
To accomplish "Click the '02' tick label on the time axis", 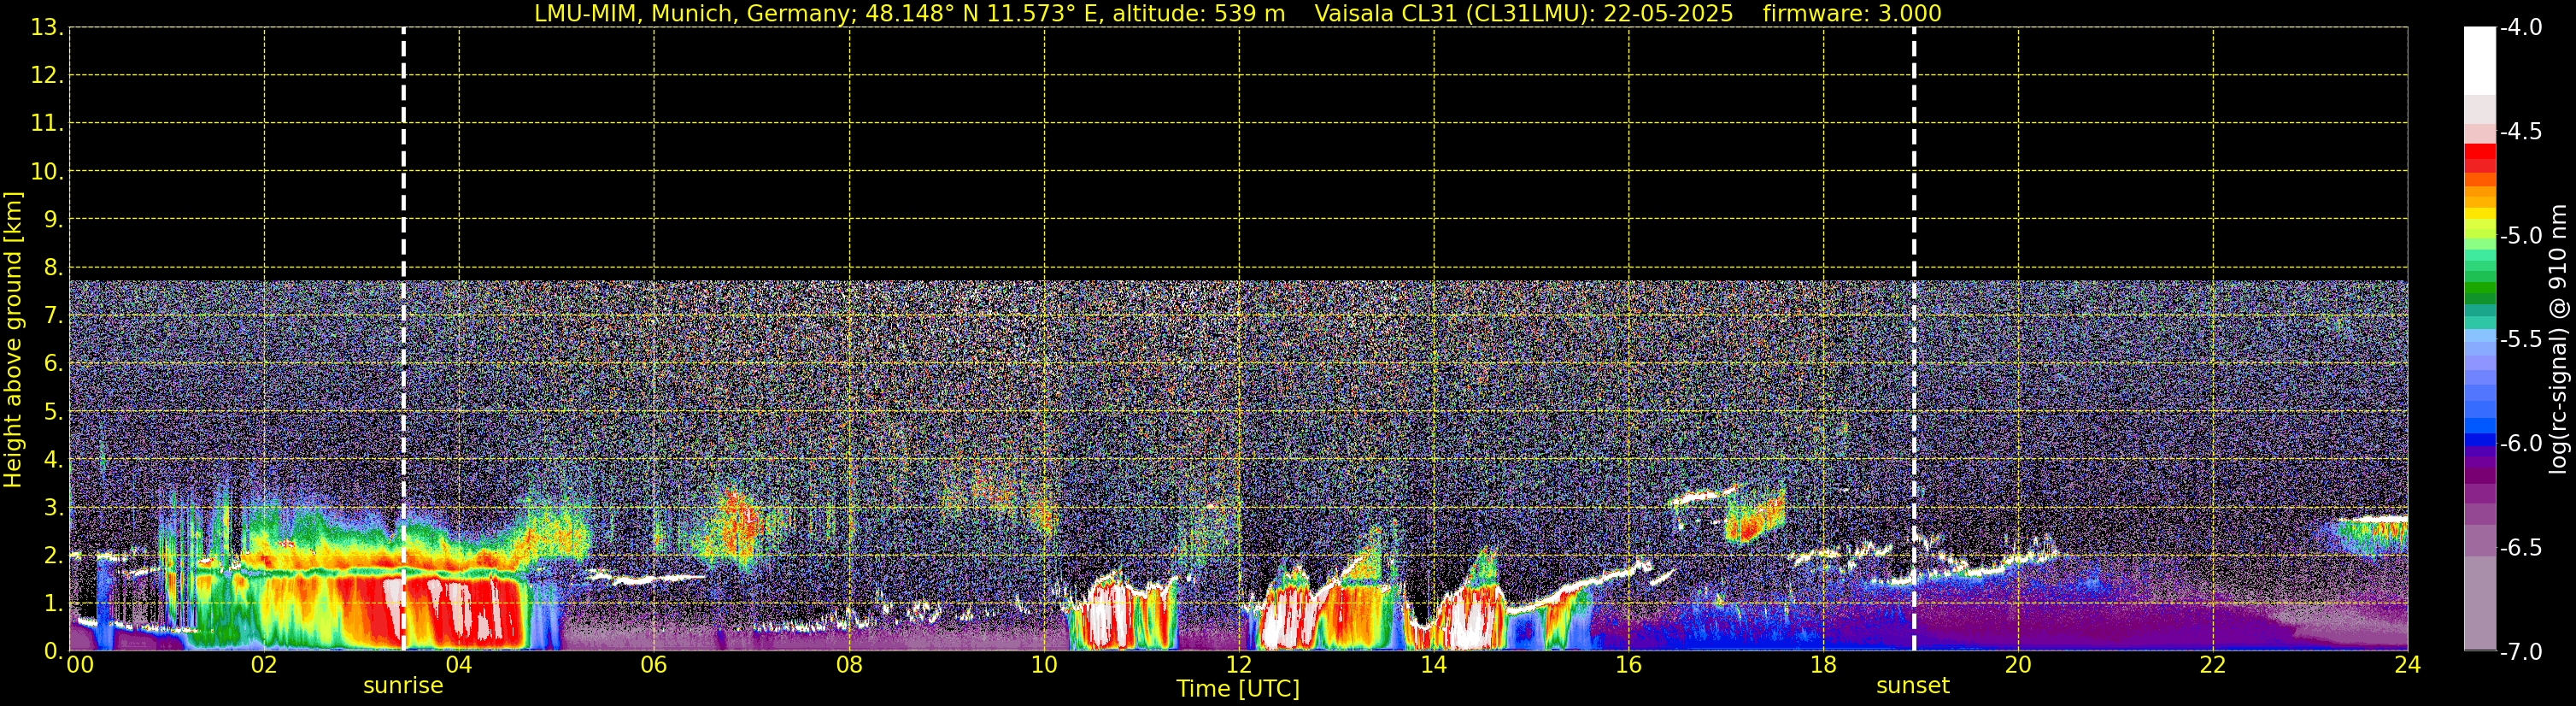I will [x=264, y=665].
